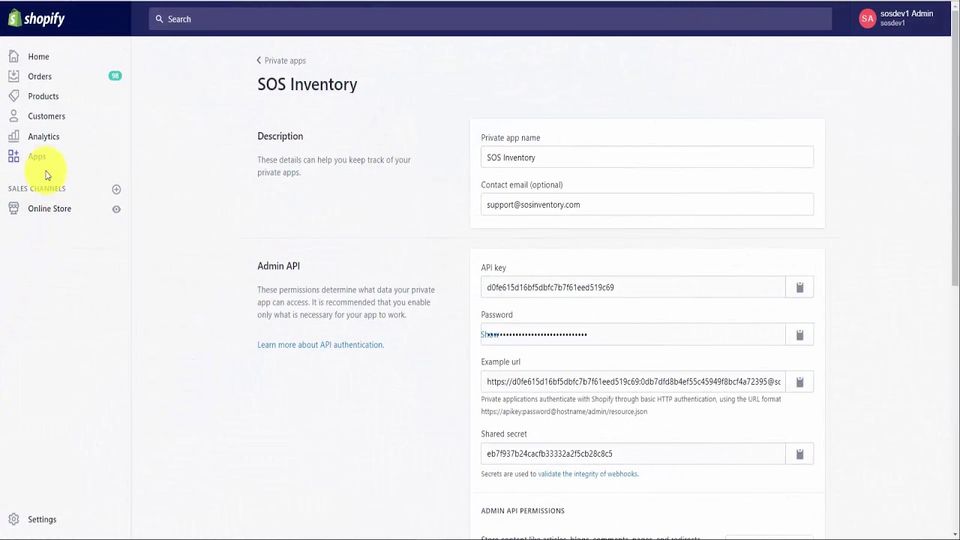Open the Products tag icon

tap(13, 96)
